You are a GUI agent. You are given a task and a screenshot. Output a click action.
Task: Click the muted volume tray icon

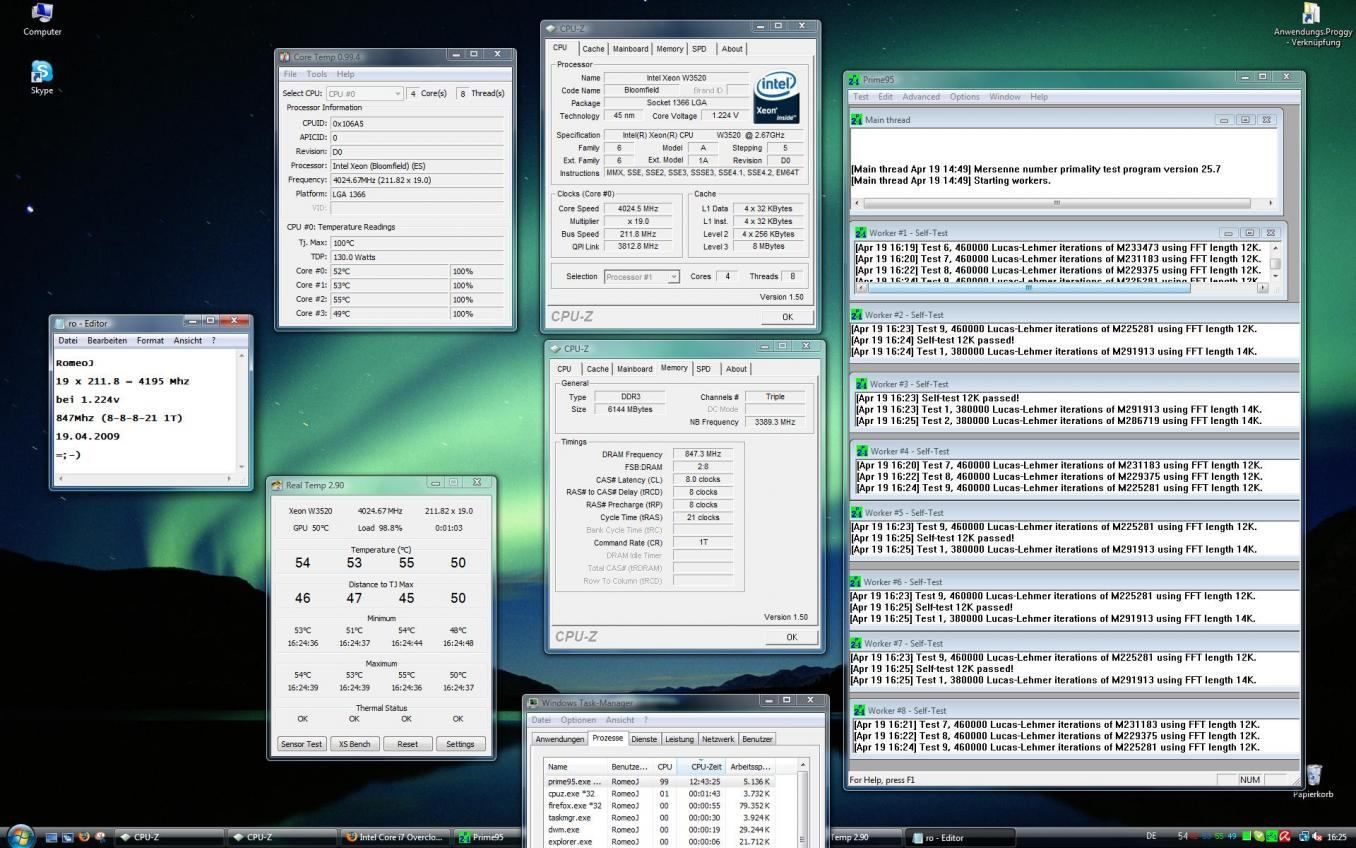1318,837
